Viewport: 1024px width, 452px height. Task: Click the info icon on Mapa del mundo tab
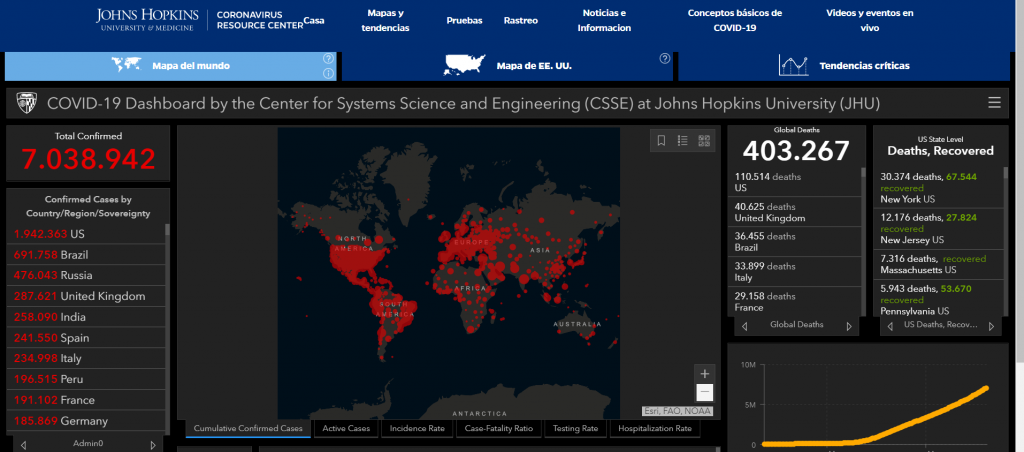tap(328, 73)
